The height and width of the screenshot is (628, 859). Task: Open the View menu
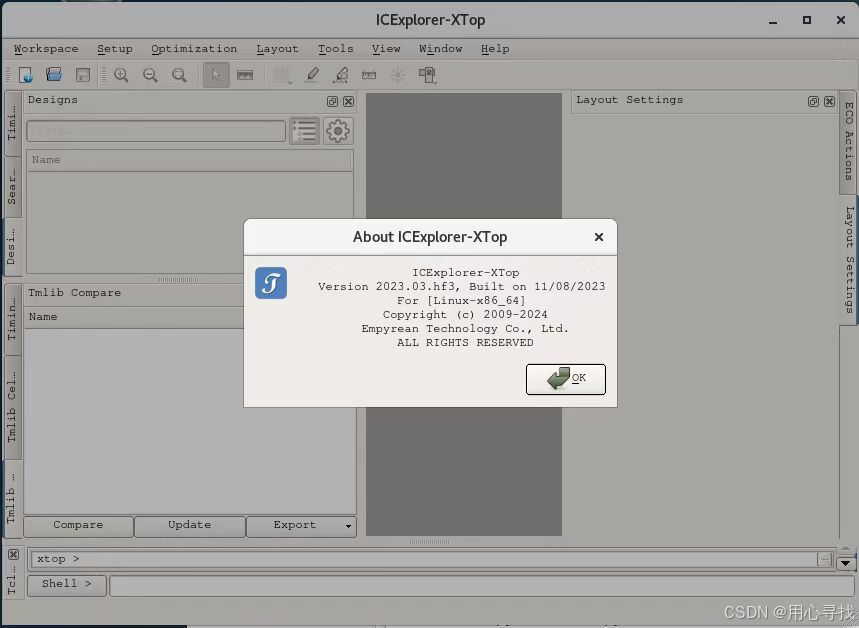tap(386, 49)
